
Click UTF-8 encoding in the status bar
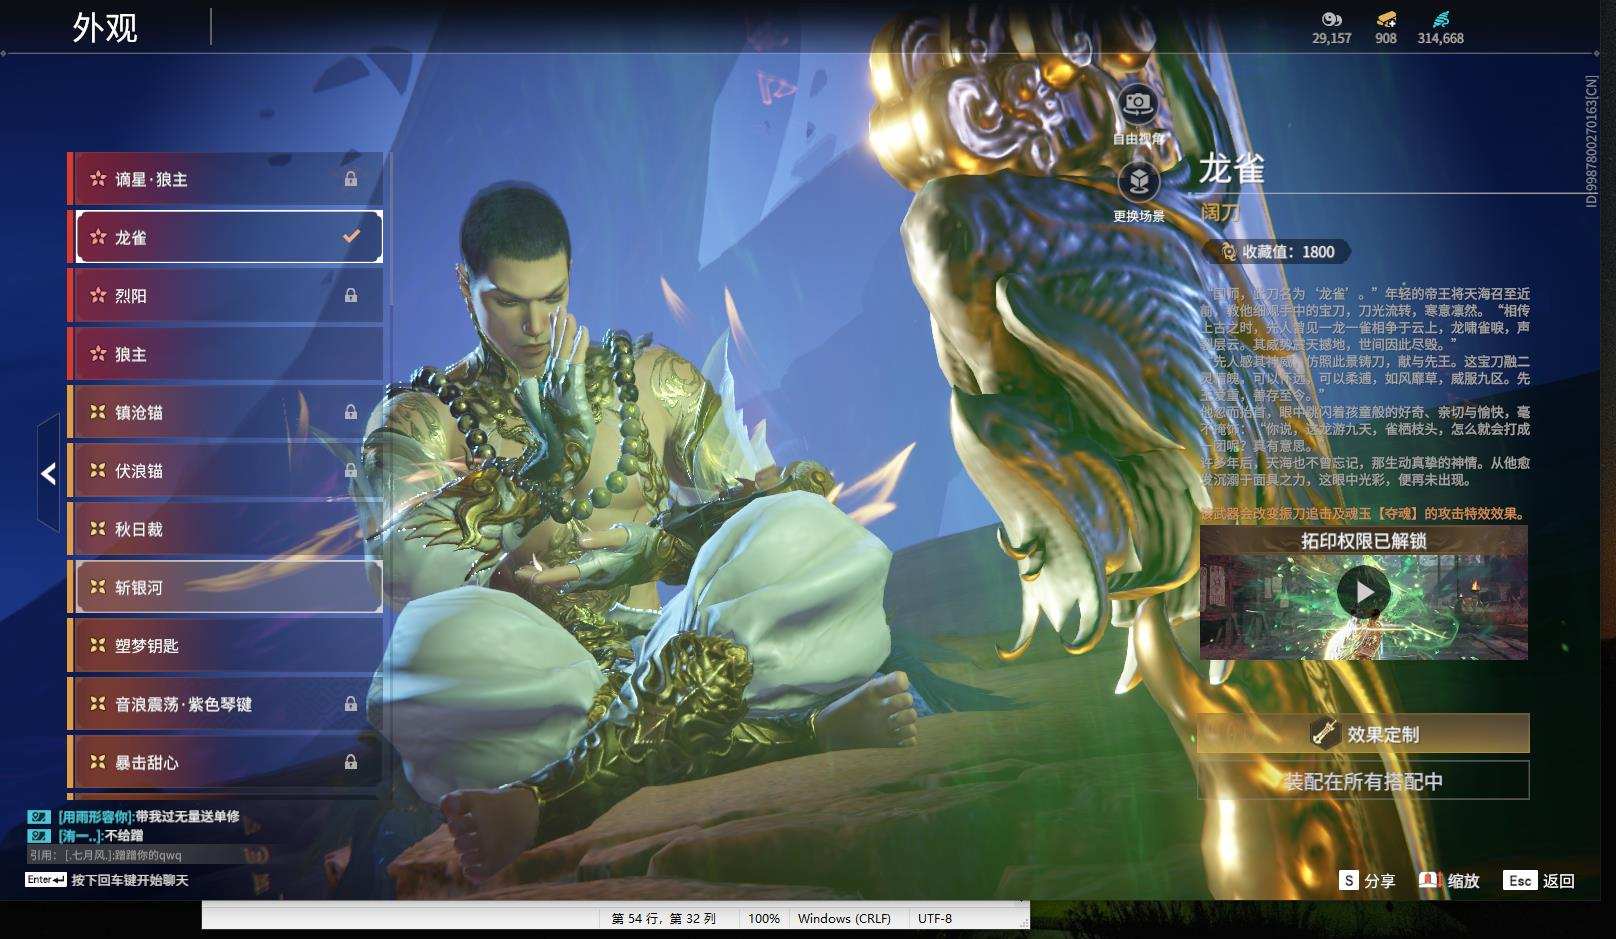pos(935,918)
